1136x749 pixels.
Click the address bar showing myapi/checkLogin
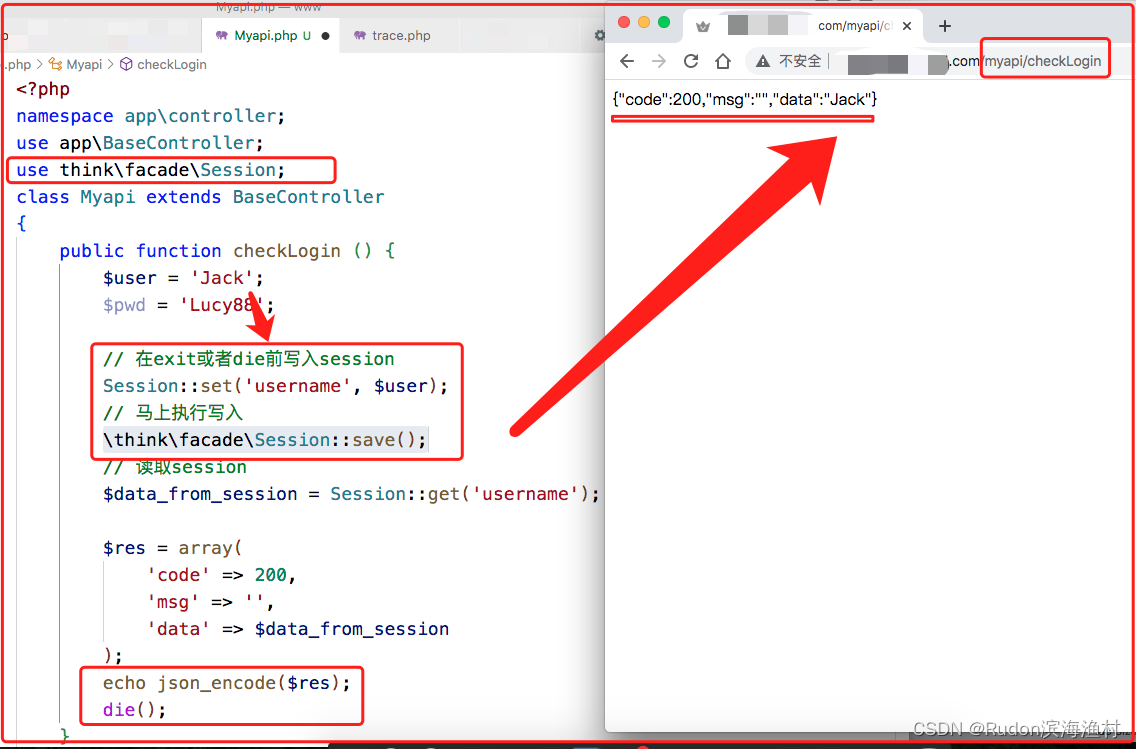(1045, 60)
